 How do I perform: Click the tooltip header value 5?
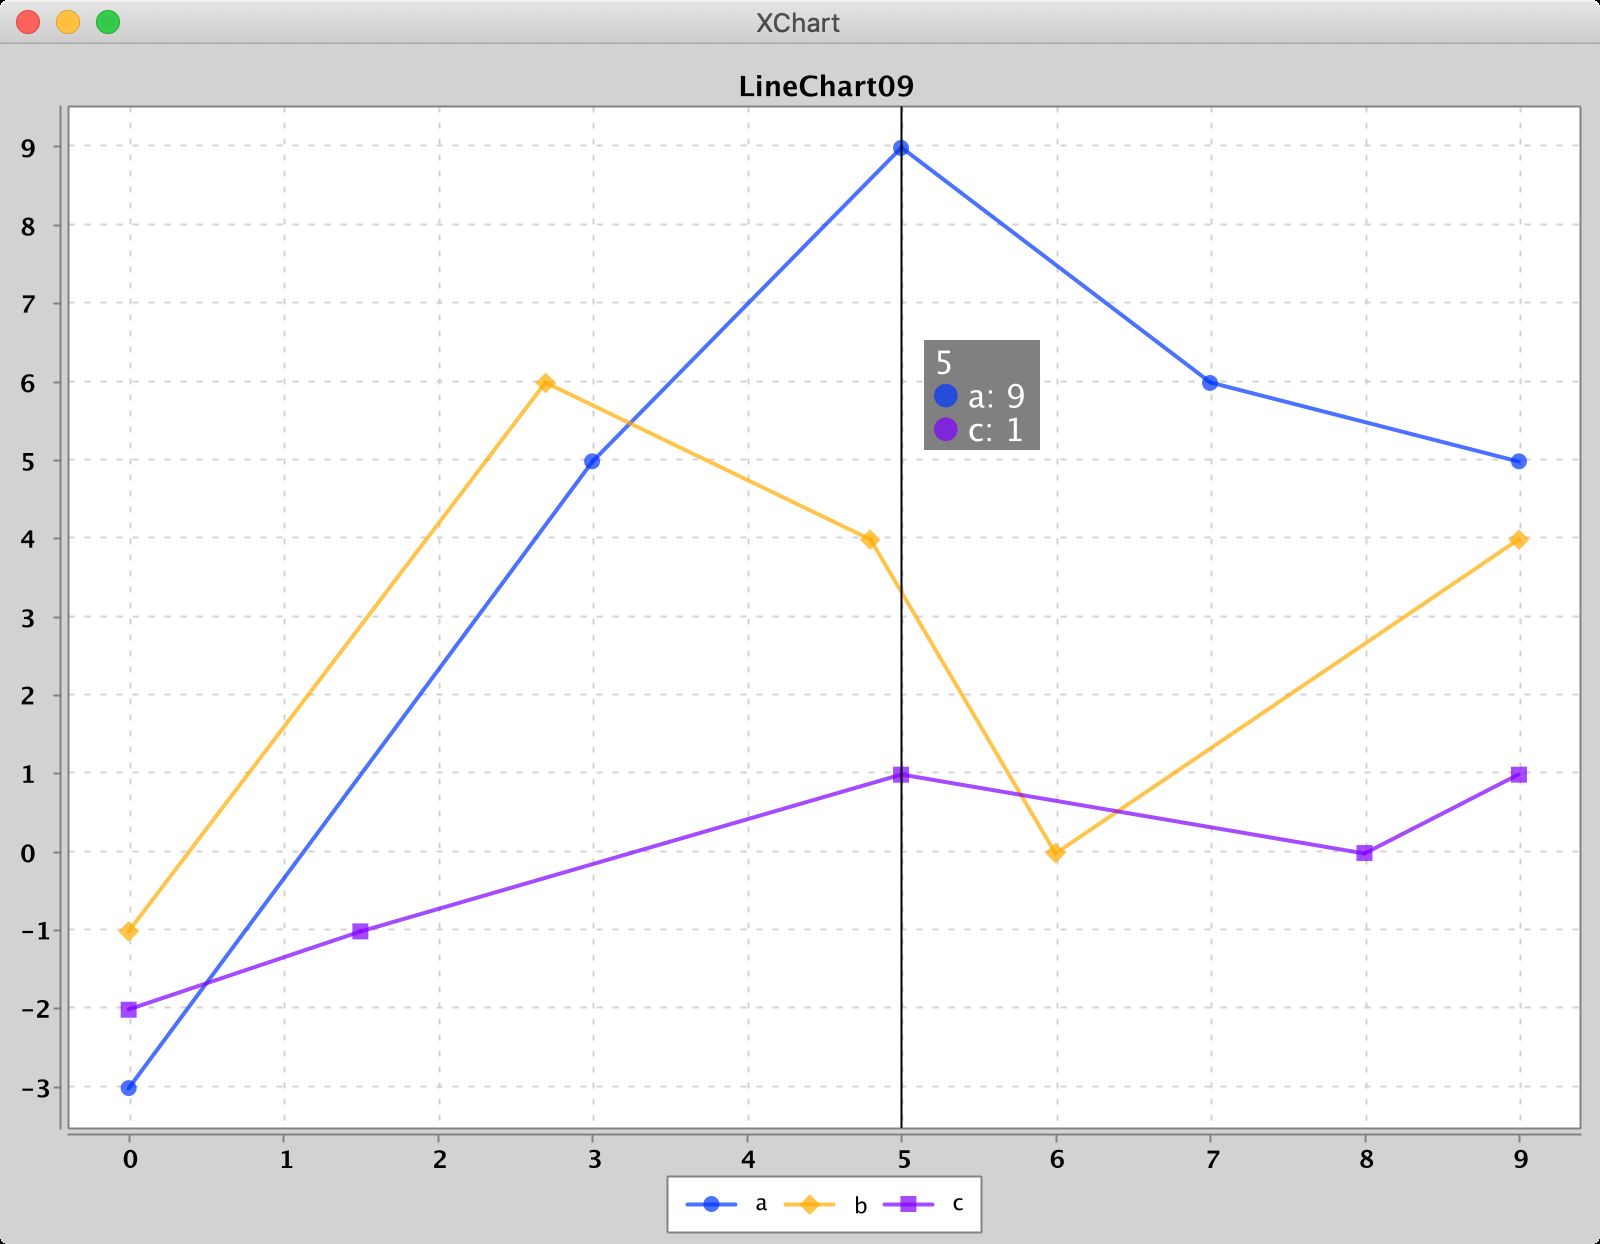pyautogui.click(x=944, y=363)
